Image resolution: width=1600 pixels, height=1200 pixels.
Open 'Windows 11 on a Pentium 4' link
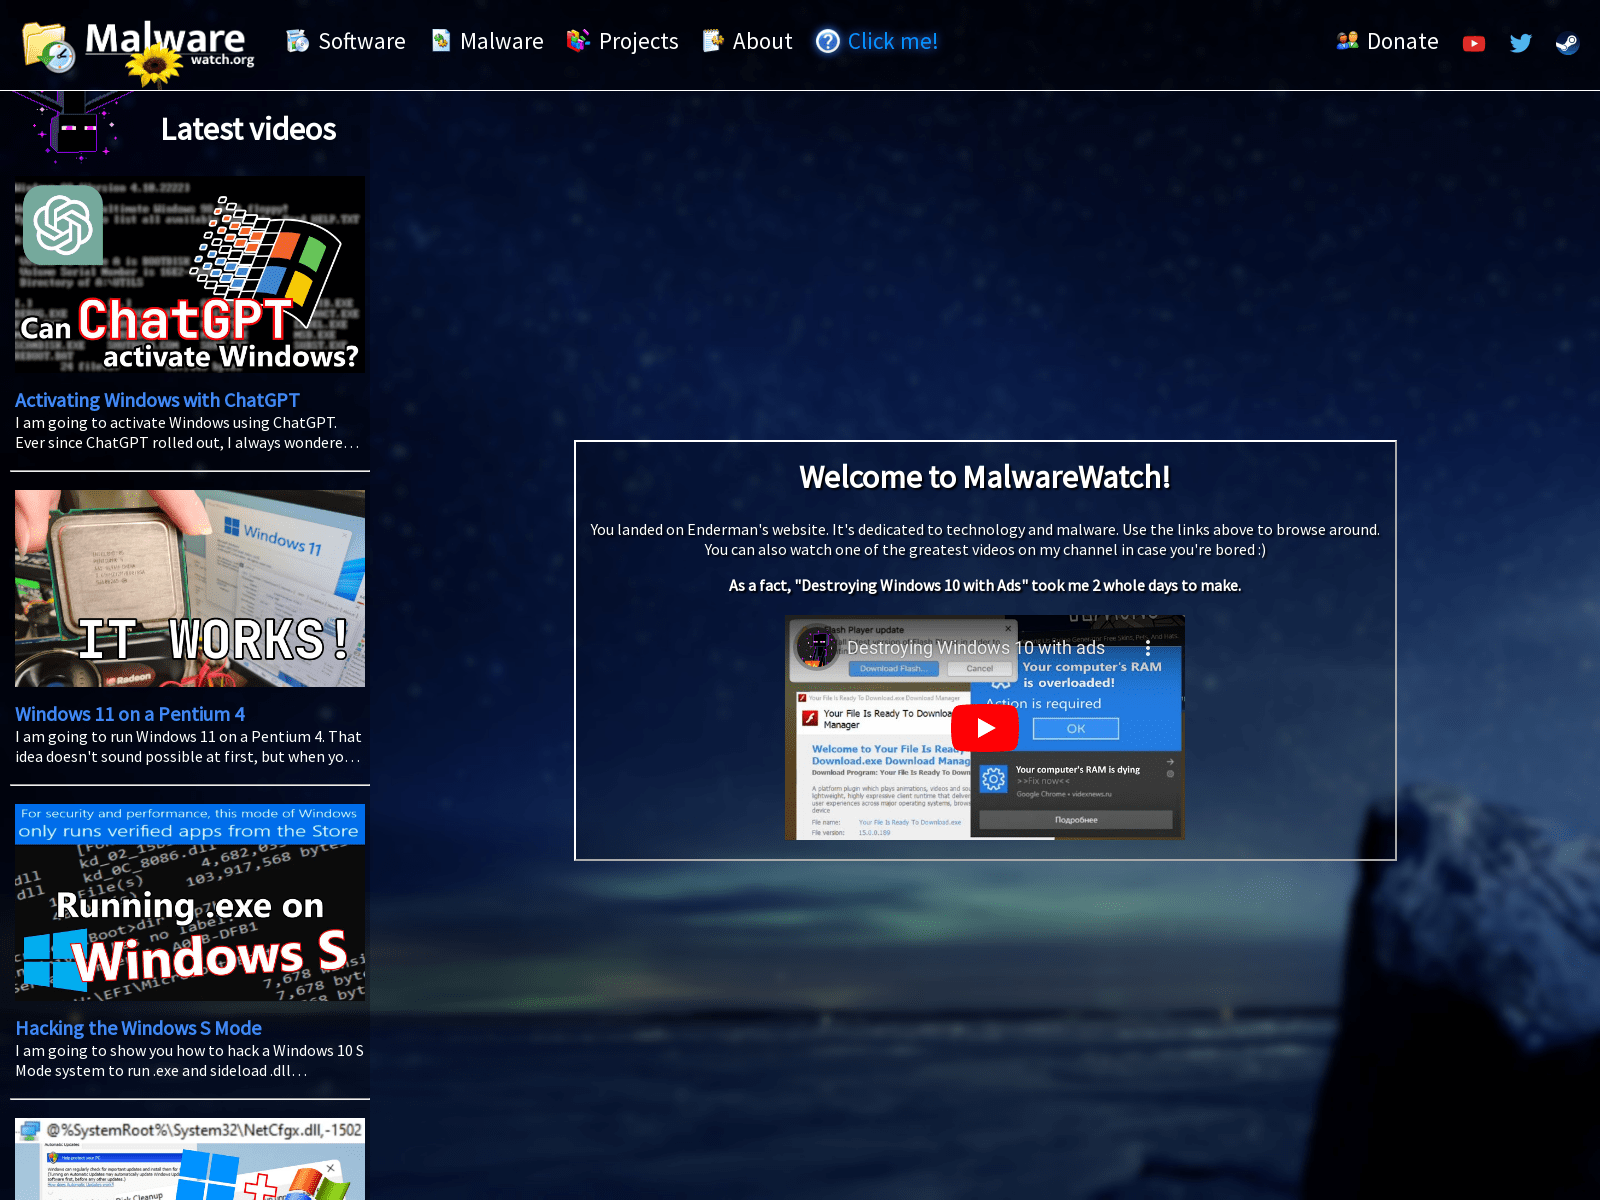click(x=130, y=714)
